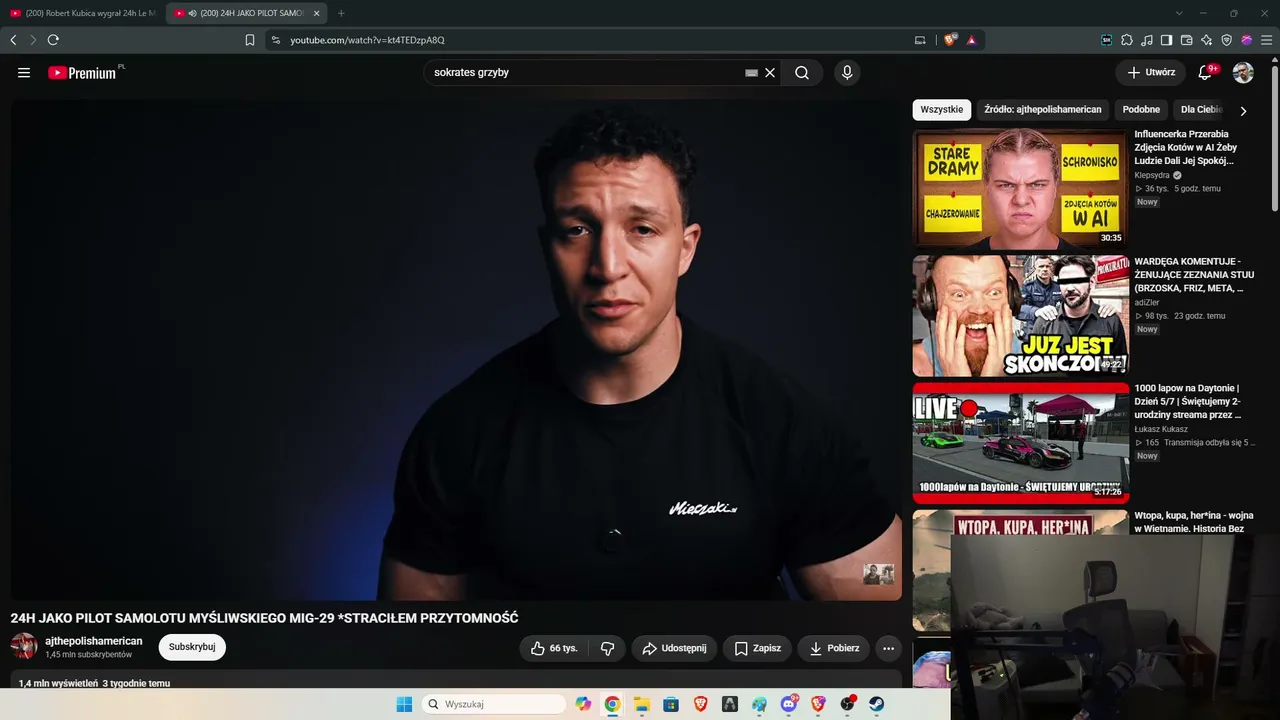The width and height of the screenshot is (1280, 720).
Task: Open Brave Wallet icon
Action: (x=1187, y=40)
